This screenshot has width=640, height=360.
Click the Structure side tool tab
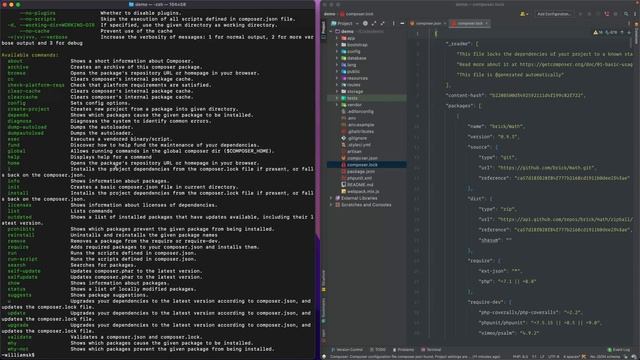pos(324,281)
